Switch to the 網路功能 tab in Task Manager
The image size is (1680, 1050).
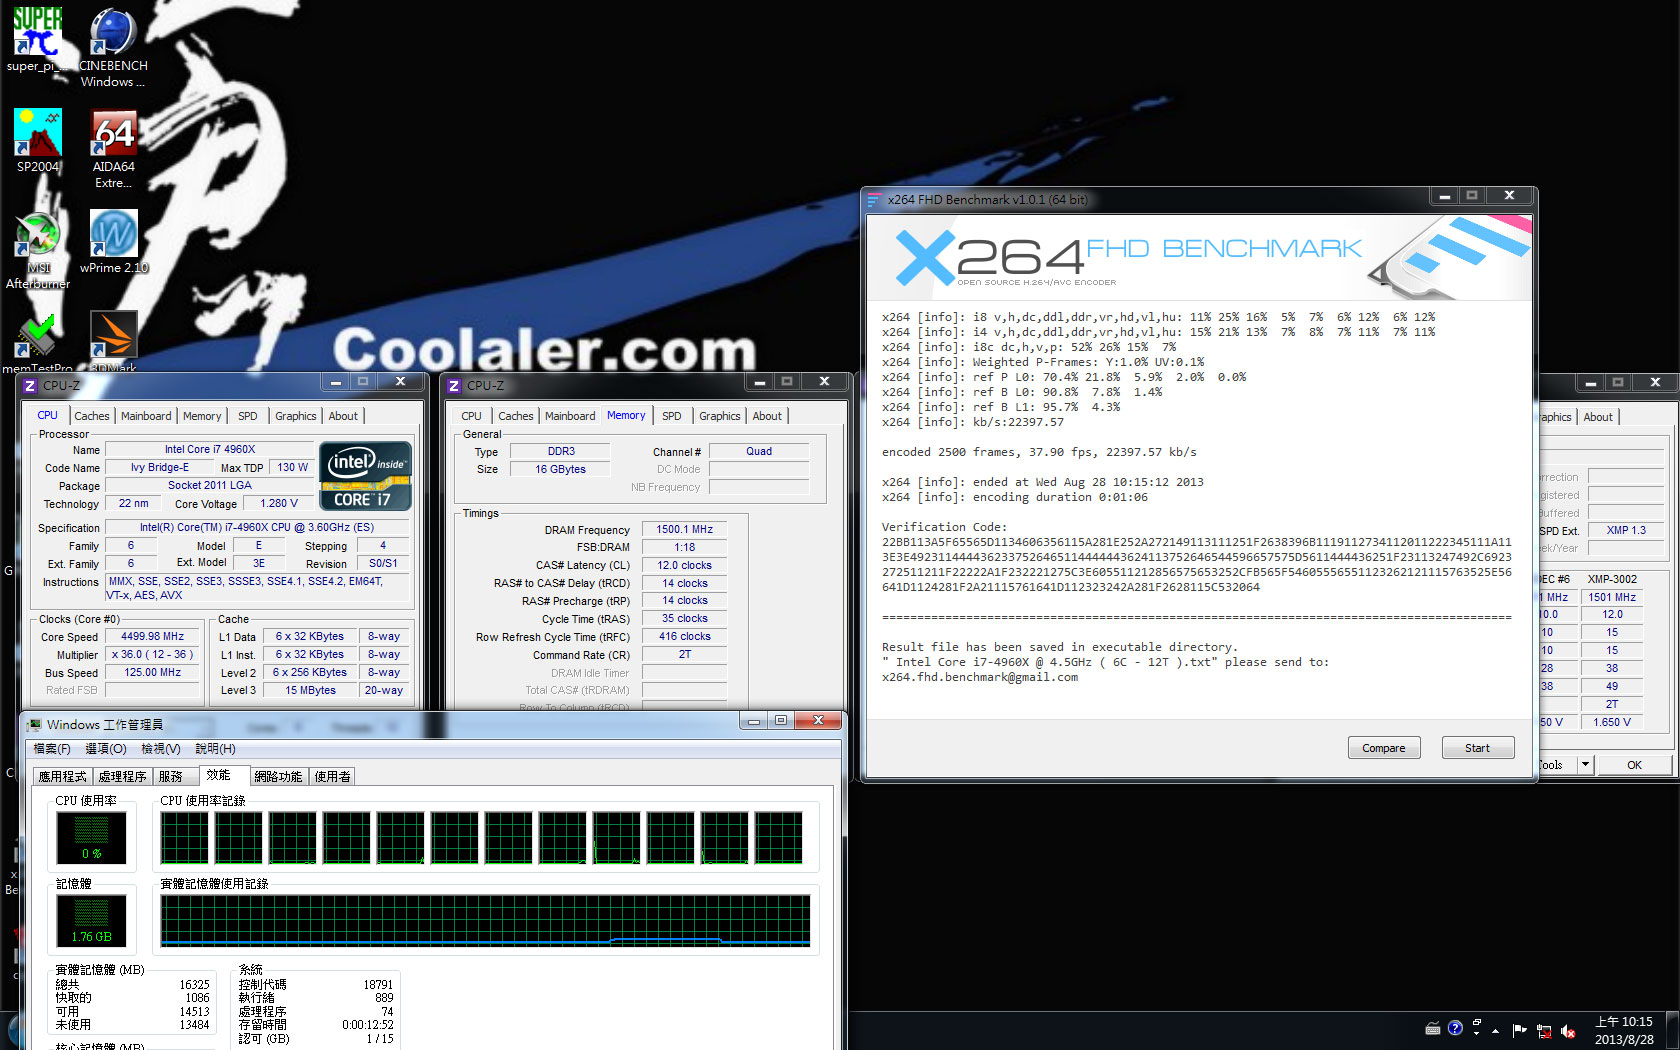tap(278, 777)
